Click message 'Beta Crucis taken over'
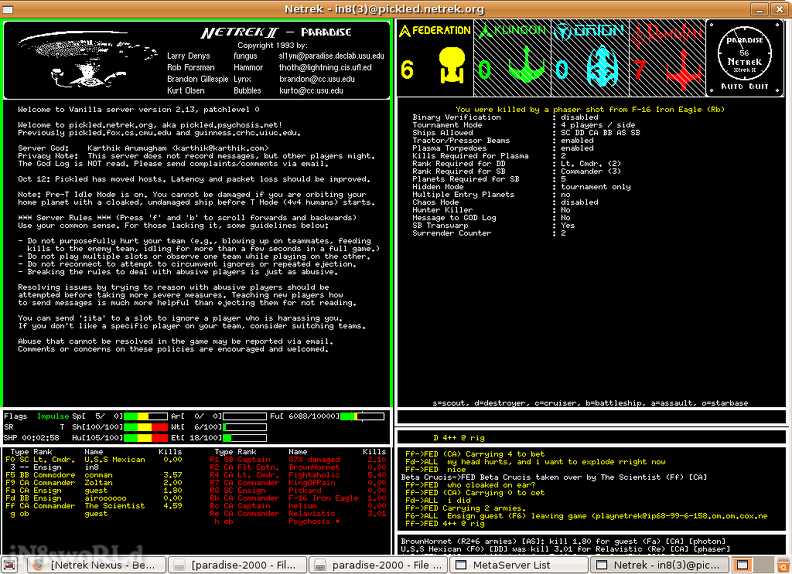The width and height of the screenshot is (792, 574). click(x=554, y=477)
